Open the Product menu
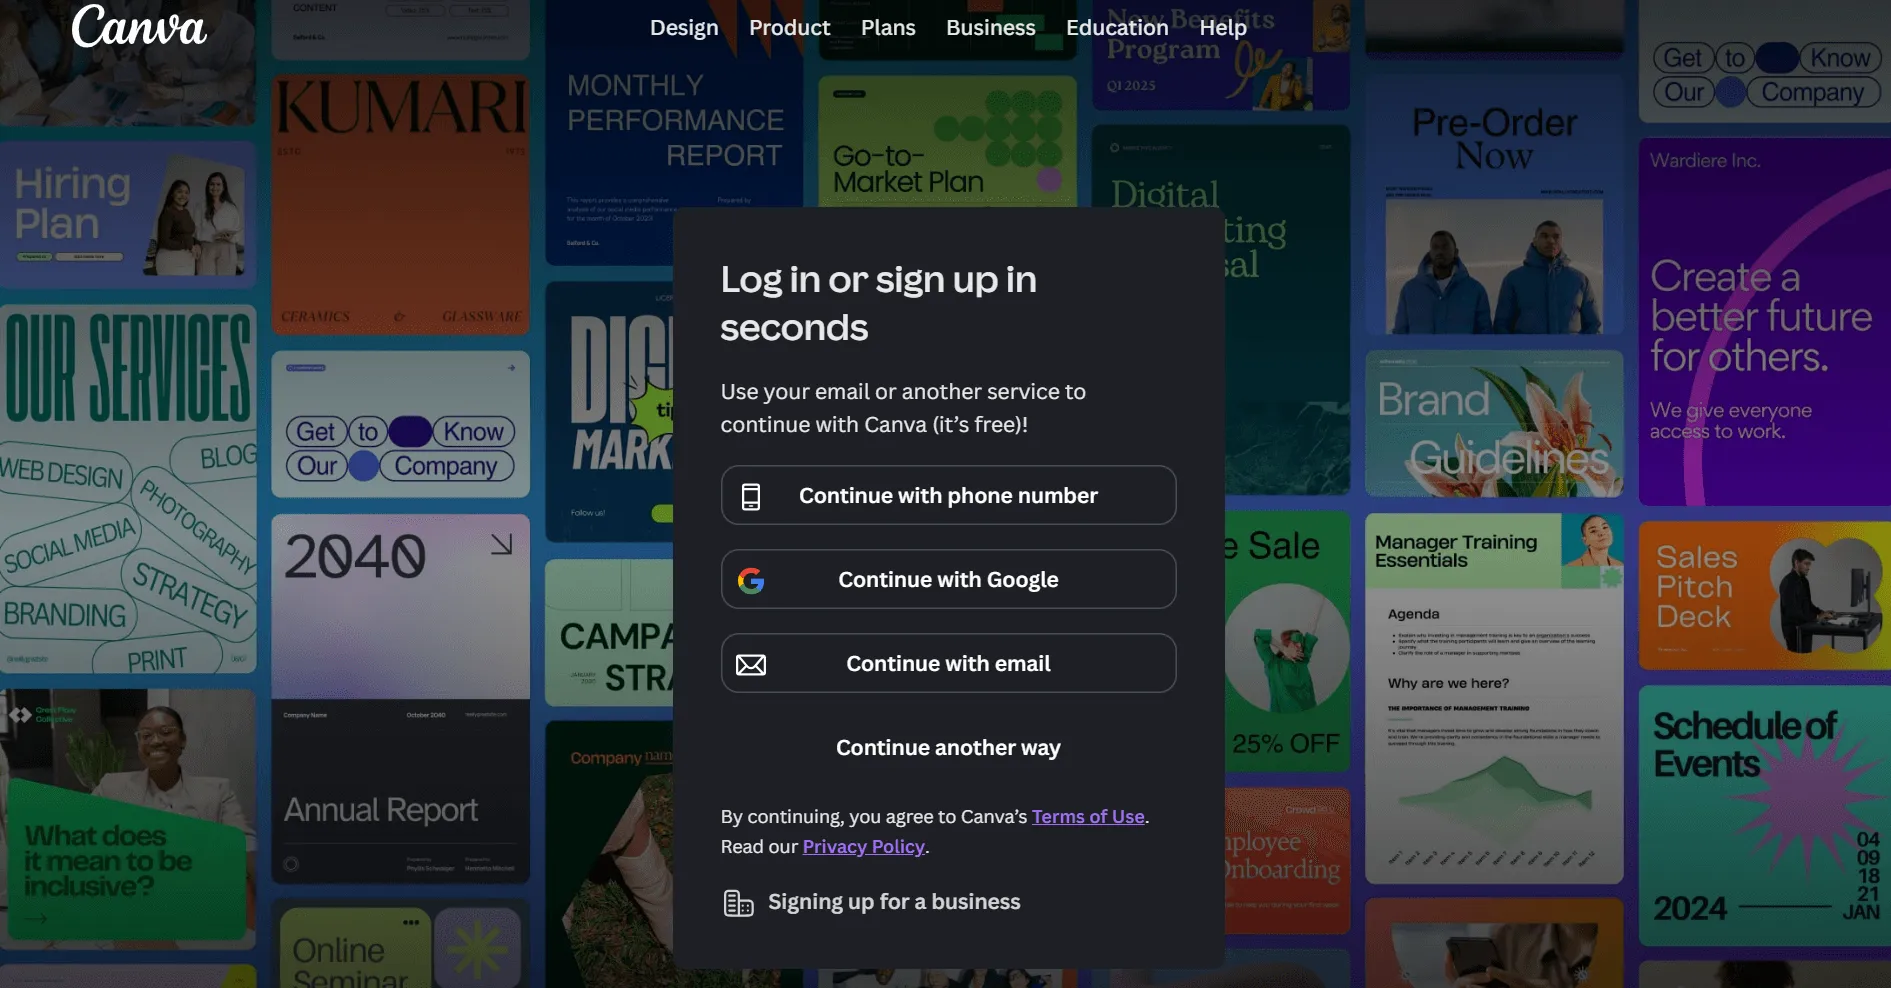Screen dimensions: 1891x988 790,28
